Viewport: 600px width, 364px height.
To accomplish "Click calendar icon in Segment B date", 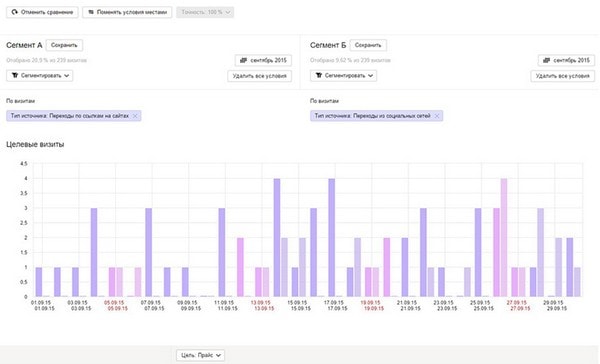I will [x=546, y=60].
